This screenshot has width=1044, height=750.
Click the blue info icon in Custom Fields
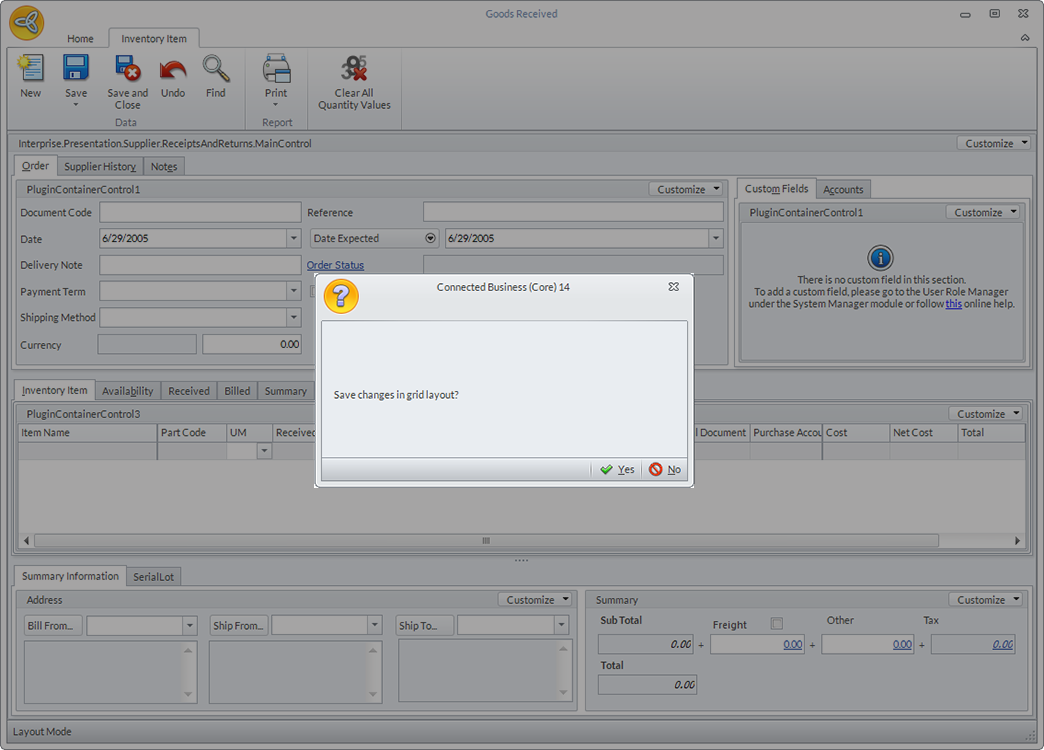[879, 257]
